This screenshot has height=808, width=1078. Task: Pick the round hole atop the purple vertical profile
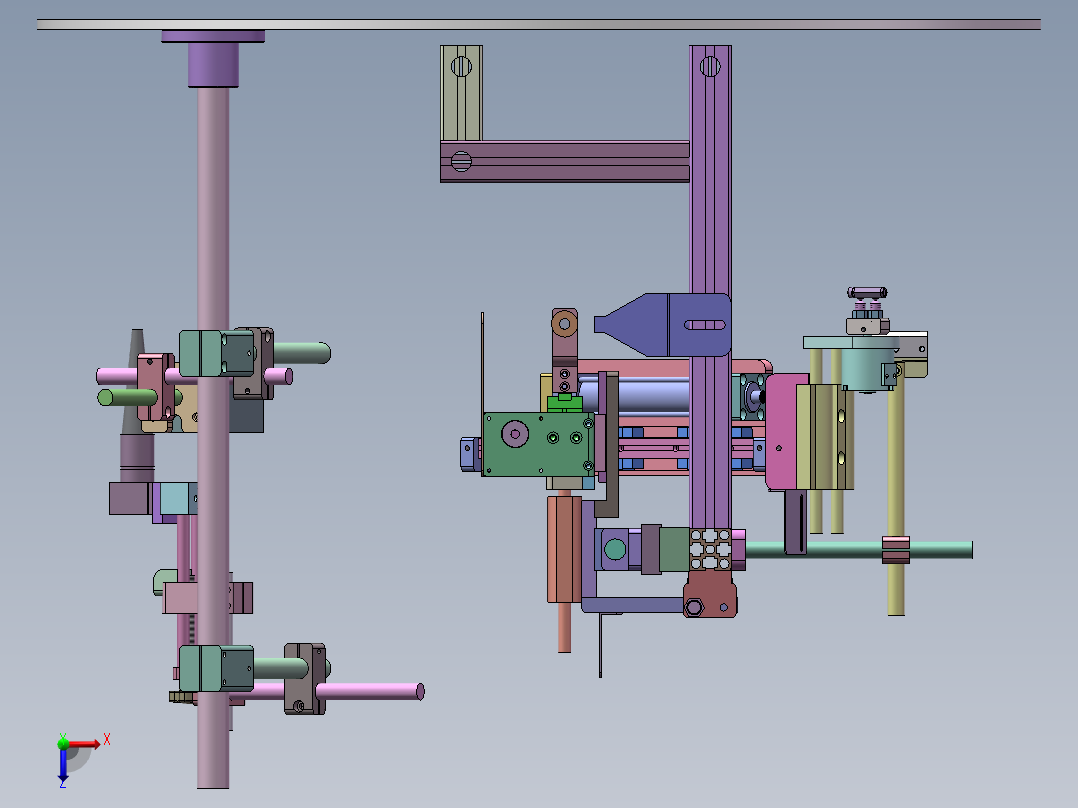pyautogui.click(x=710, y=67)
